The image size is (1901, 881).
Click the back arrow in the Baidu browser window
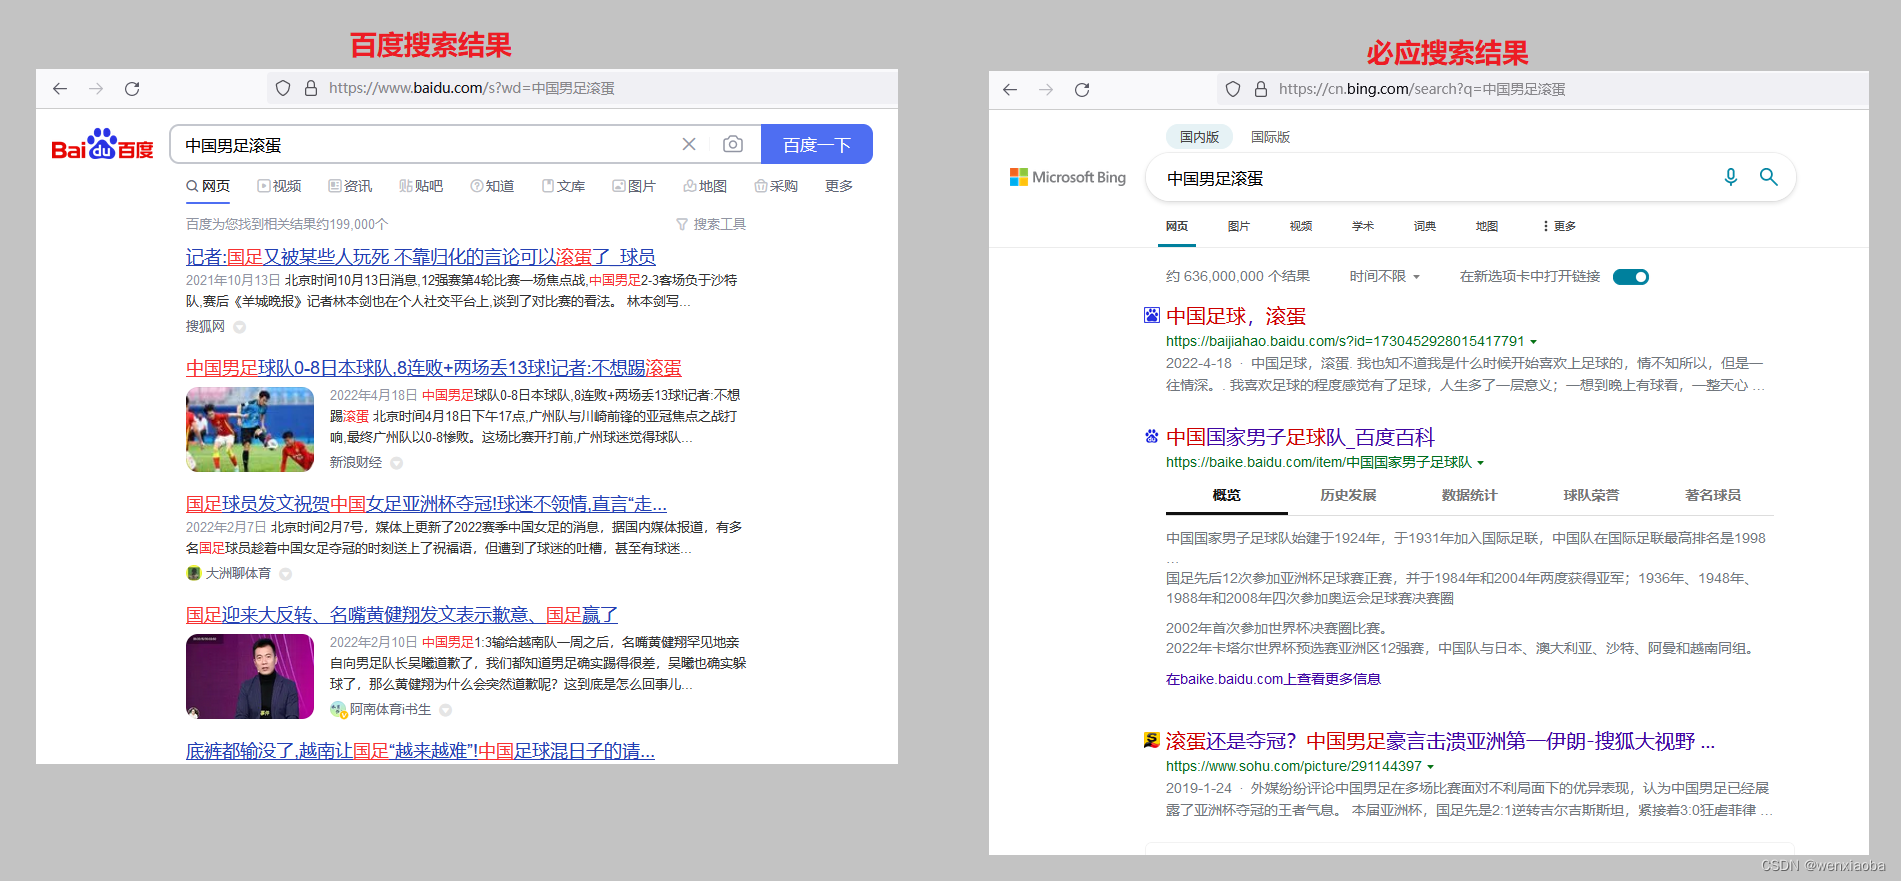coord(60,89)
